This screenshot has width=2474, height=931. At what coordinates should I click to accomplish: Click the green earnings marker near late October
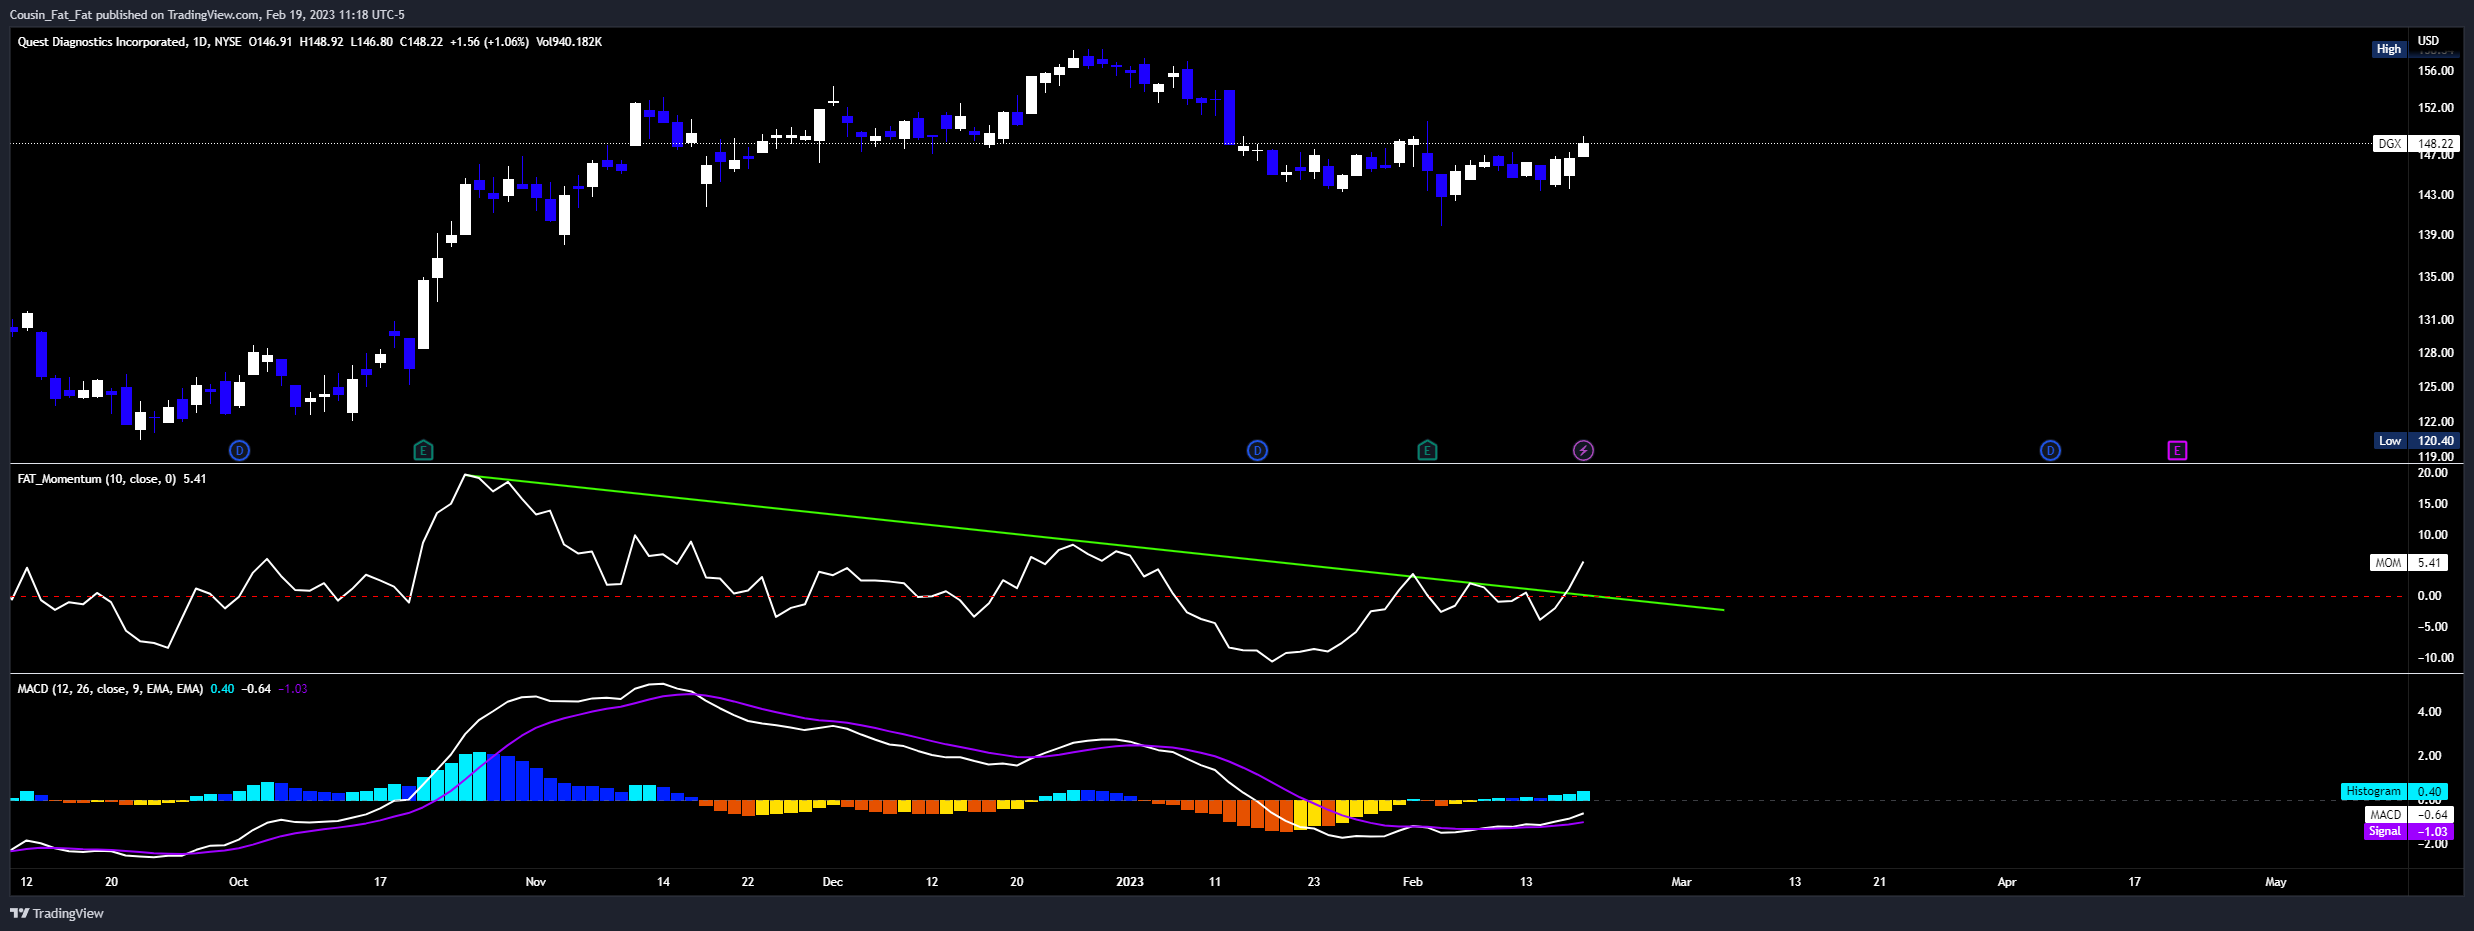click(423, 451)
